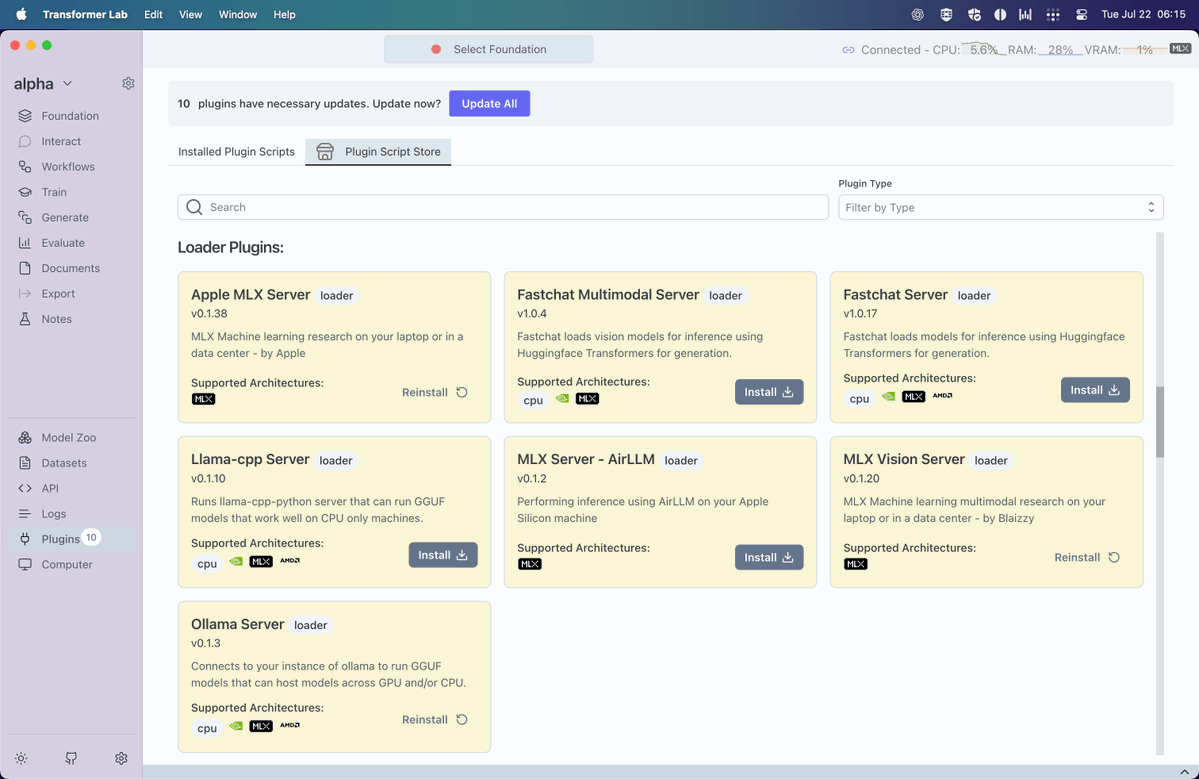Open the Select Foundation selector

489,49
